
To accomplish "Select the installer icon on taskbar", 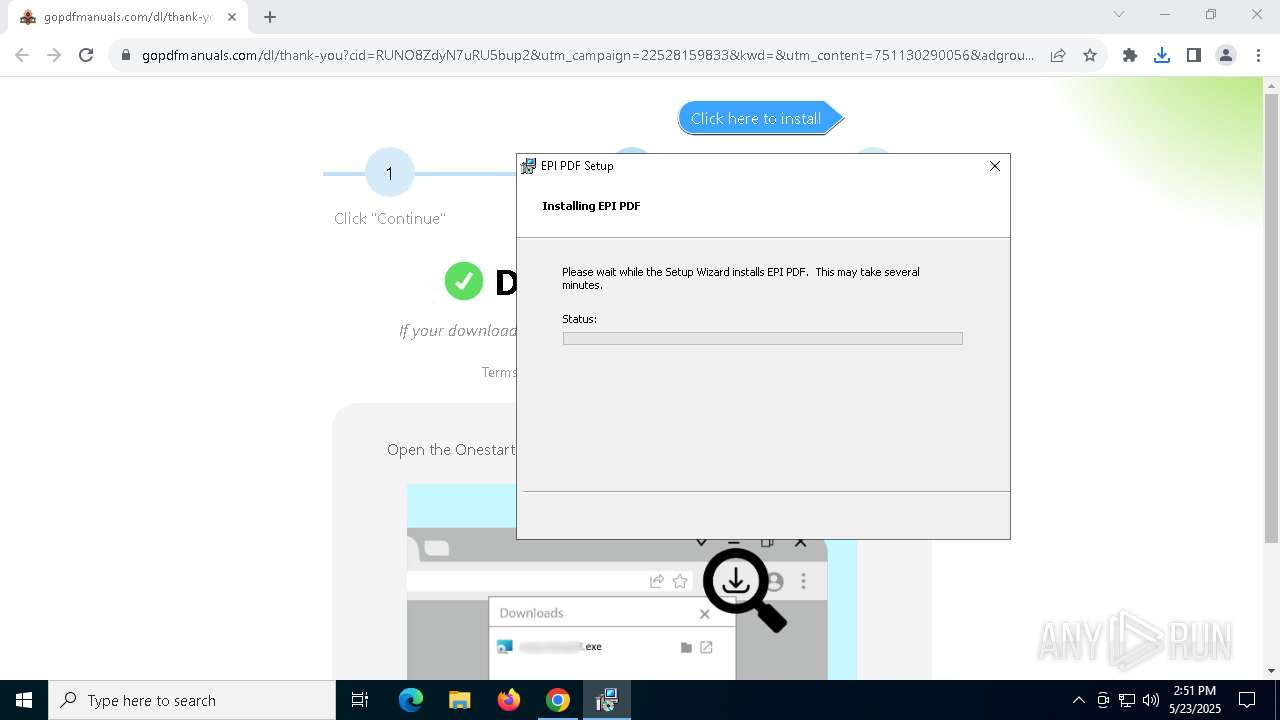I will pos(606,700).
